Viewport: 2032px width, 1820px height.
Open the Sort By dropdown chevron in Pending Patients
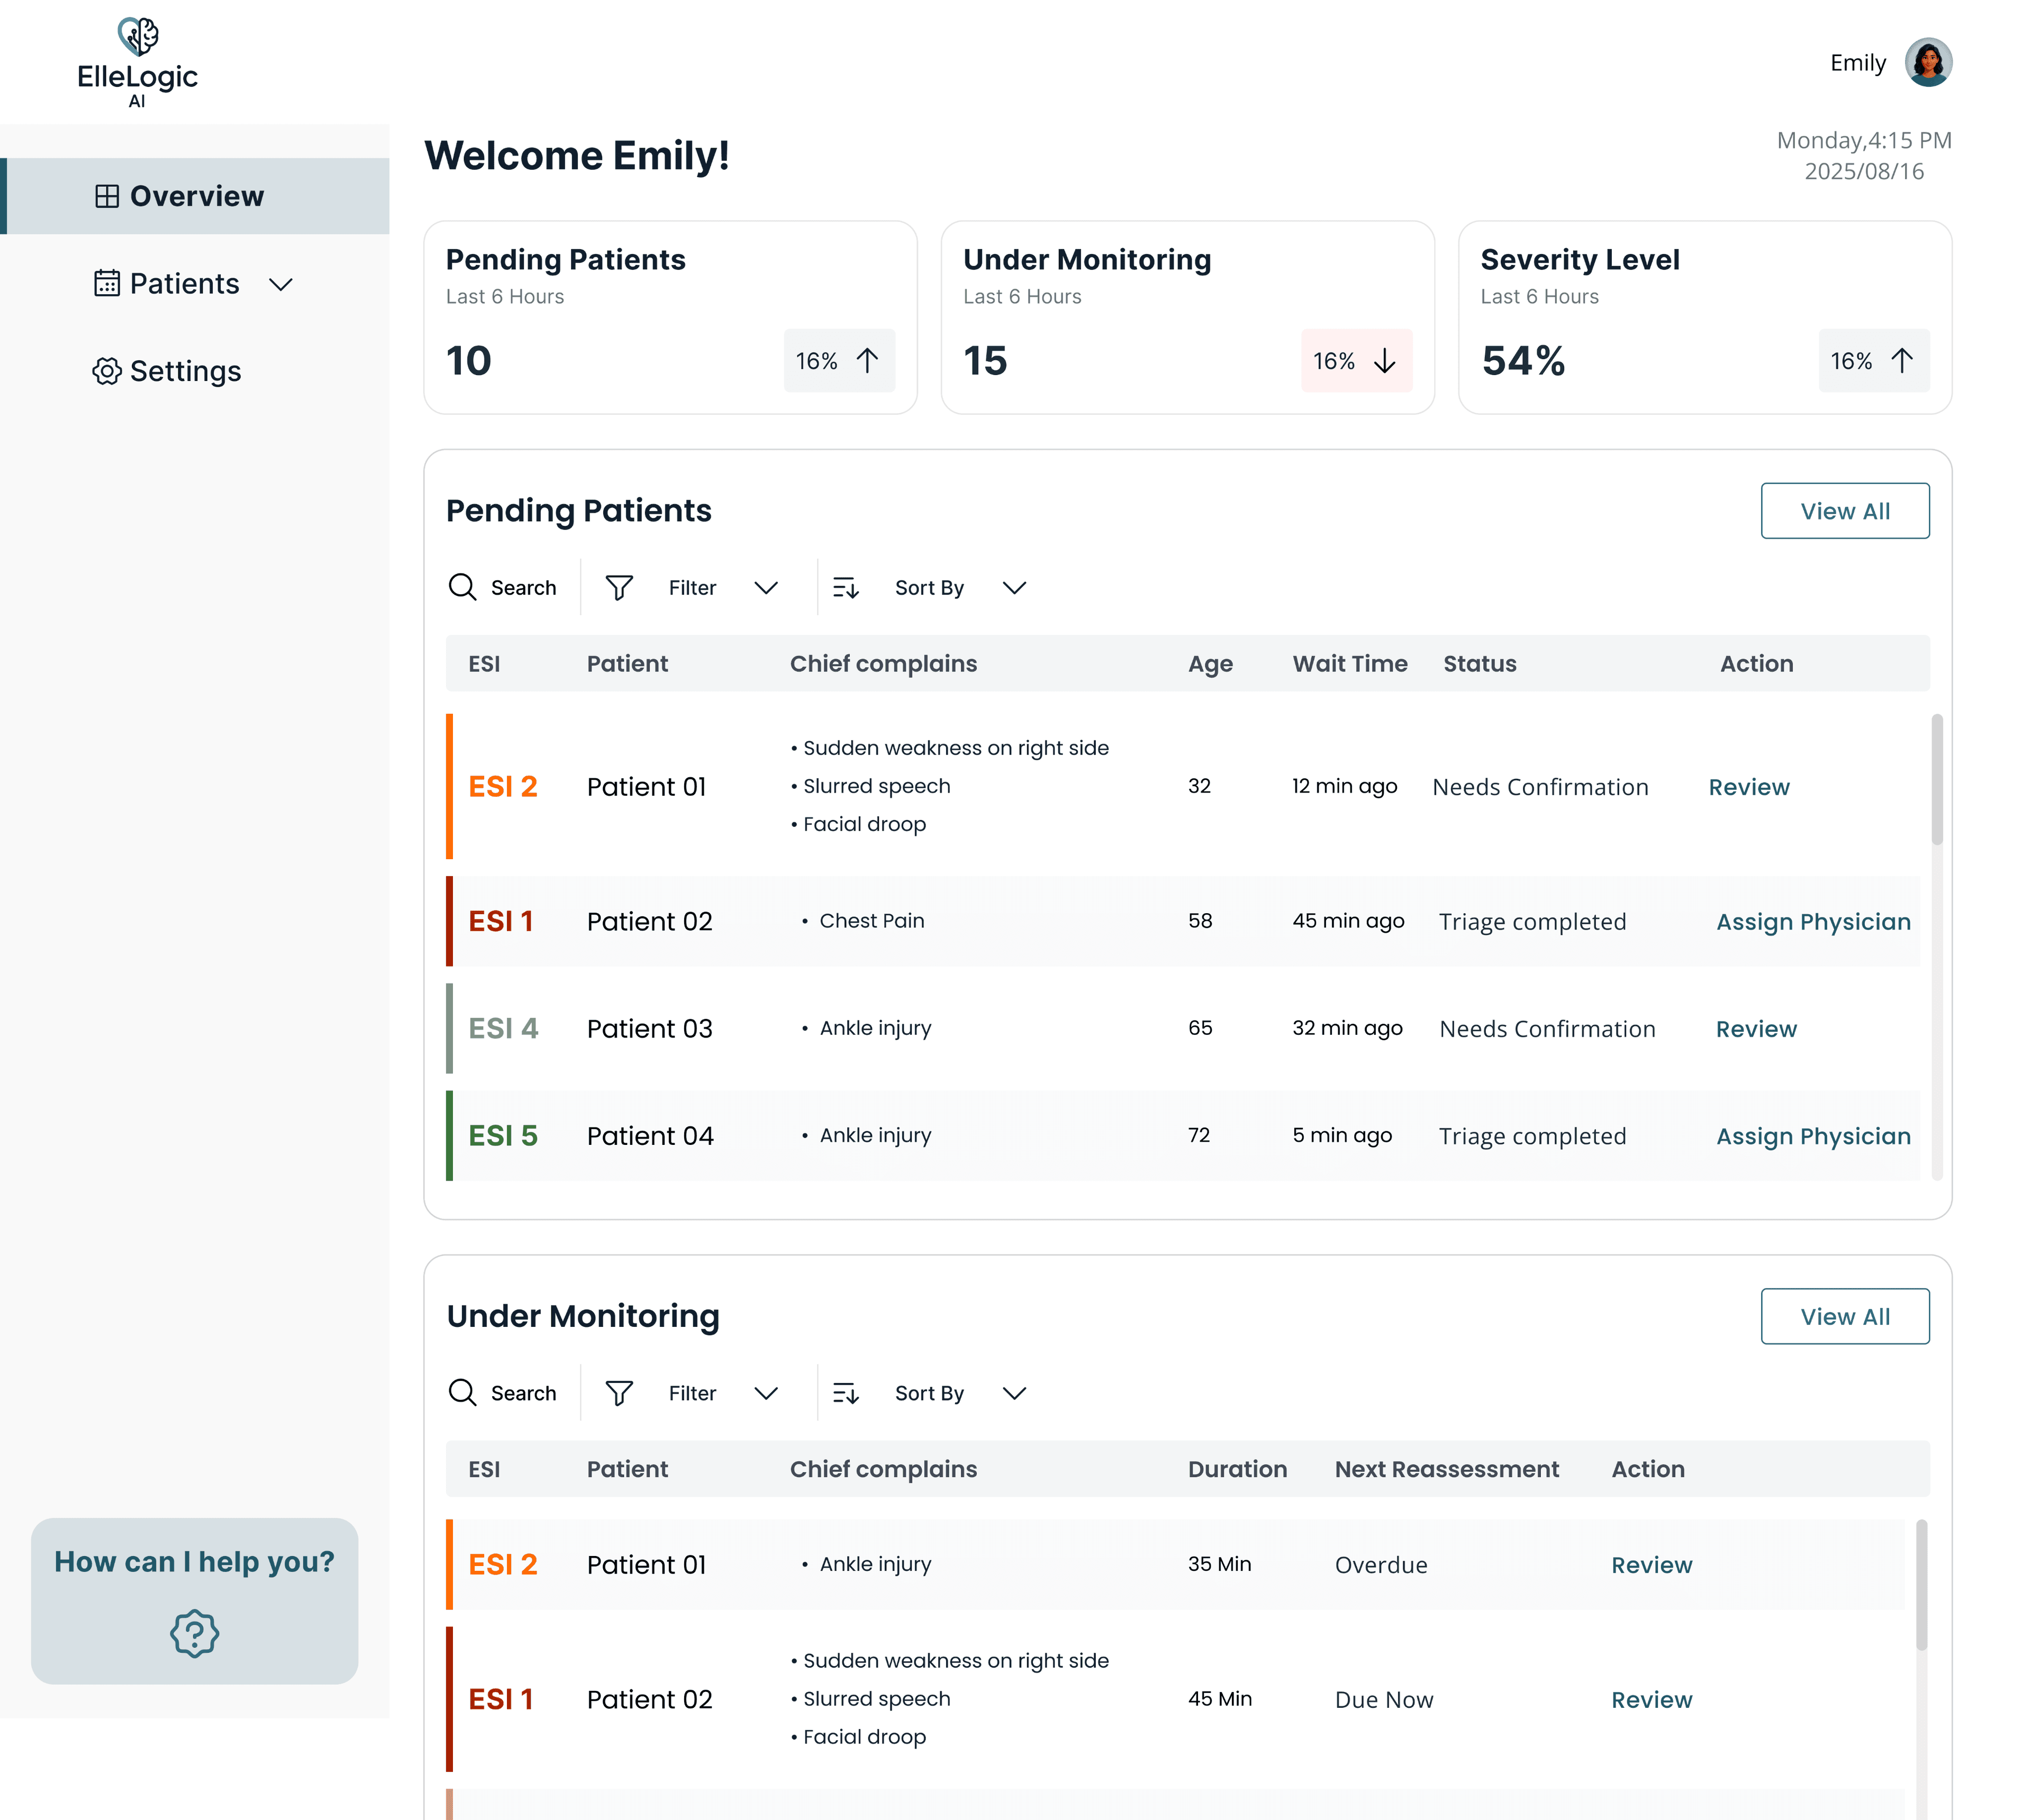click(x=1014, y=588)
